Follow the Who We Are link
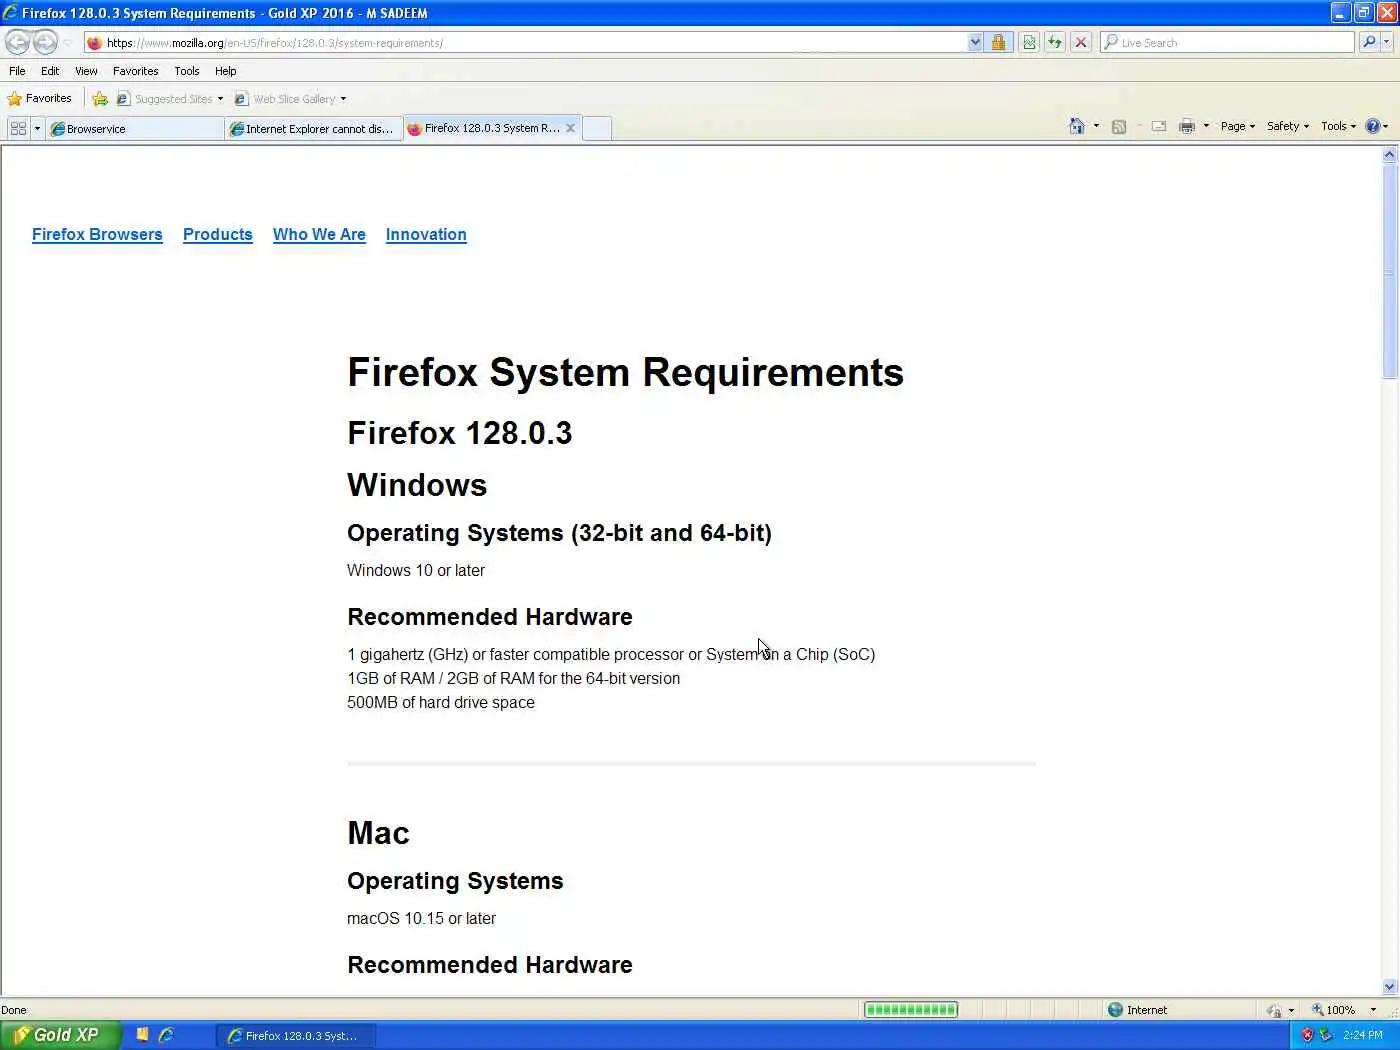The width and height of the screenshot is (1400, 1050). click(319, 234)
